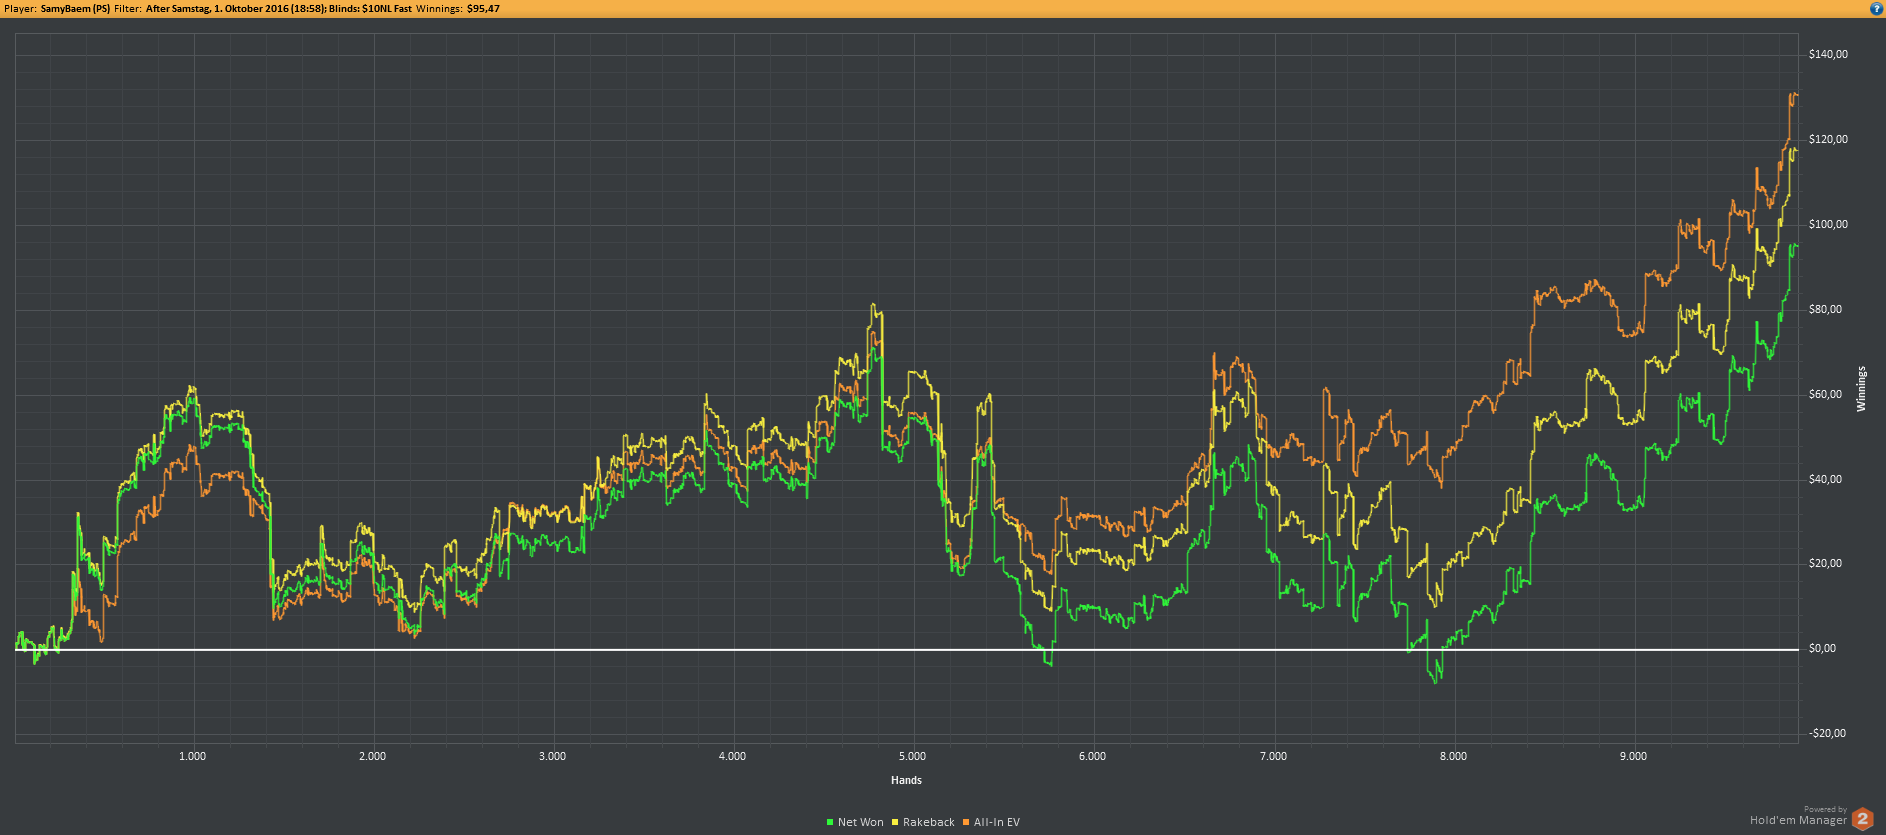Click the vertical "Winnings" y-axis title
The width and height of the screenshot is (1886, 835).
pos(1861,389)
